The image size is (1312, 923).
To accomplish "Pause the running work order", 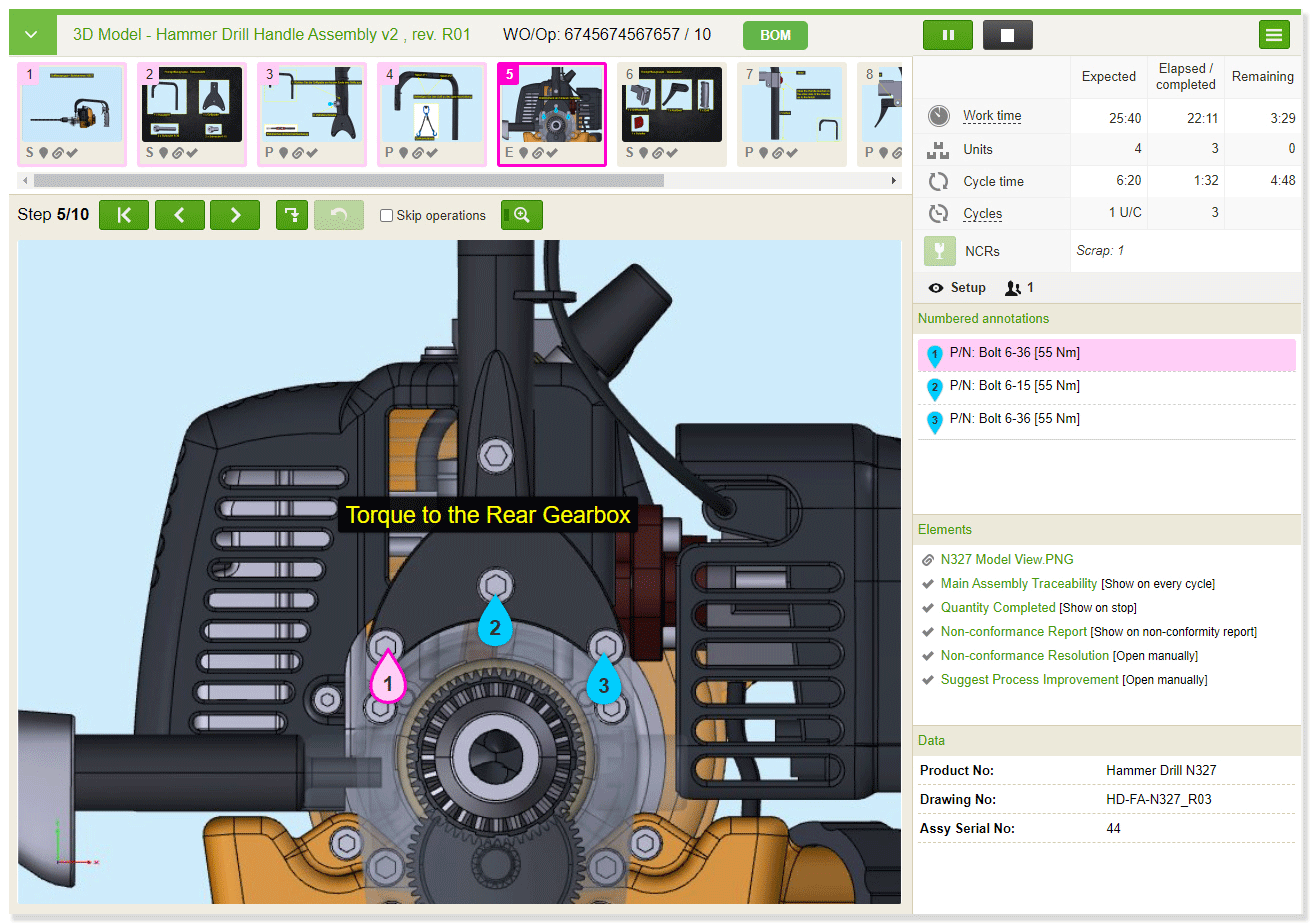I will (x=947, y=35).
